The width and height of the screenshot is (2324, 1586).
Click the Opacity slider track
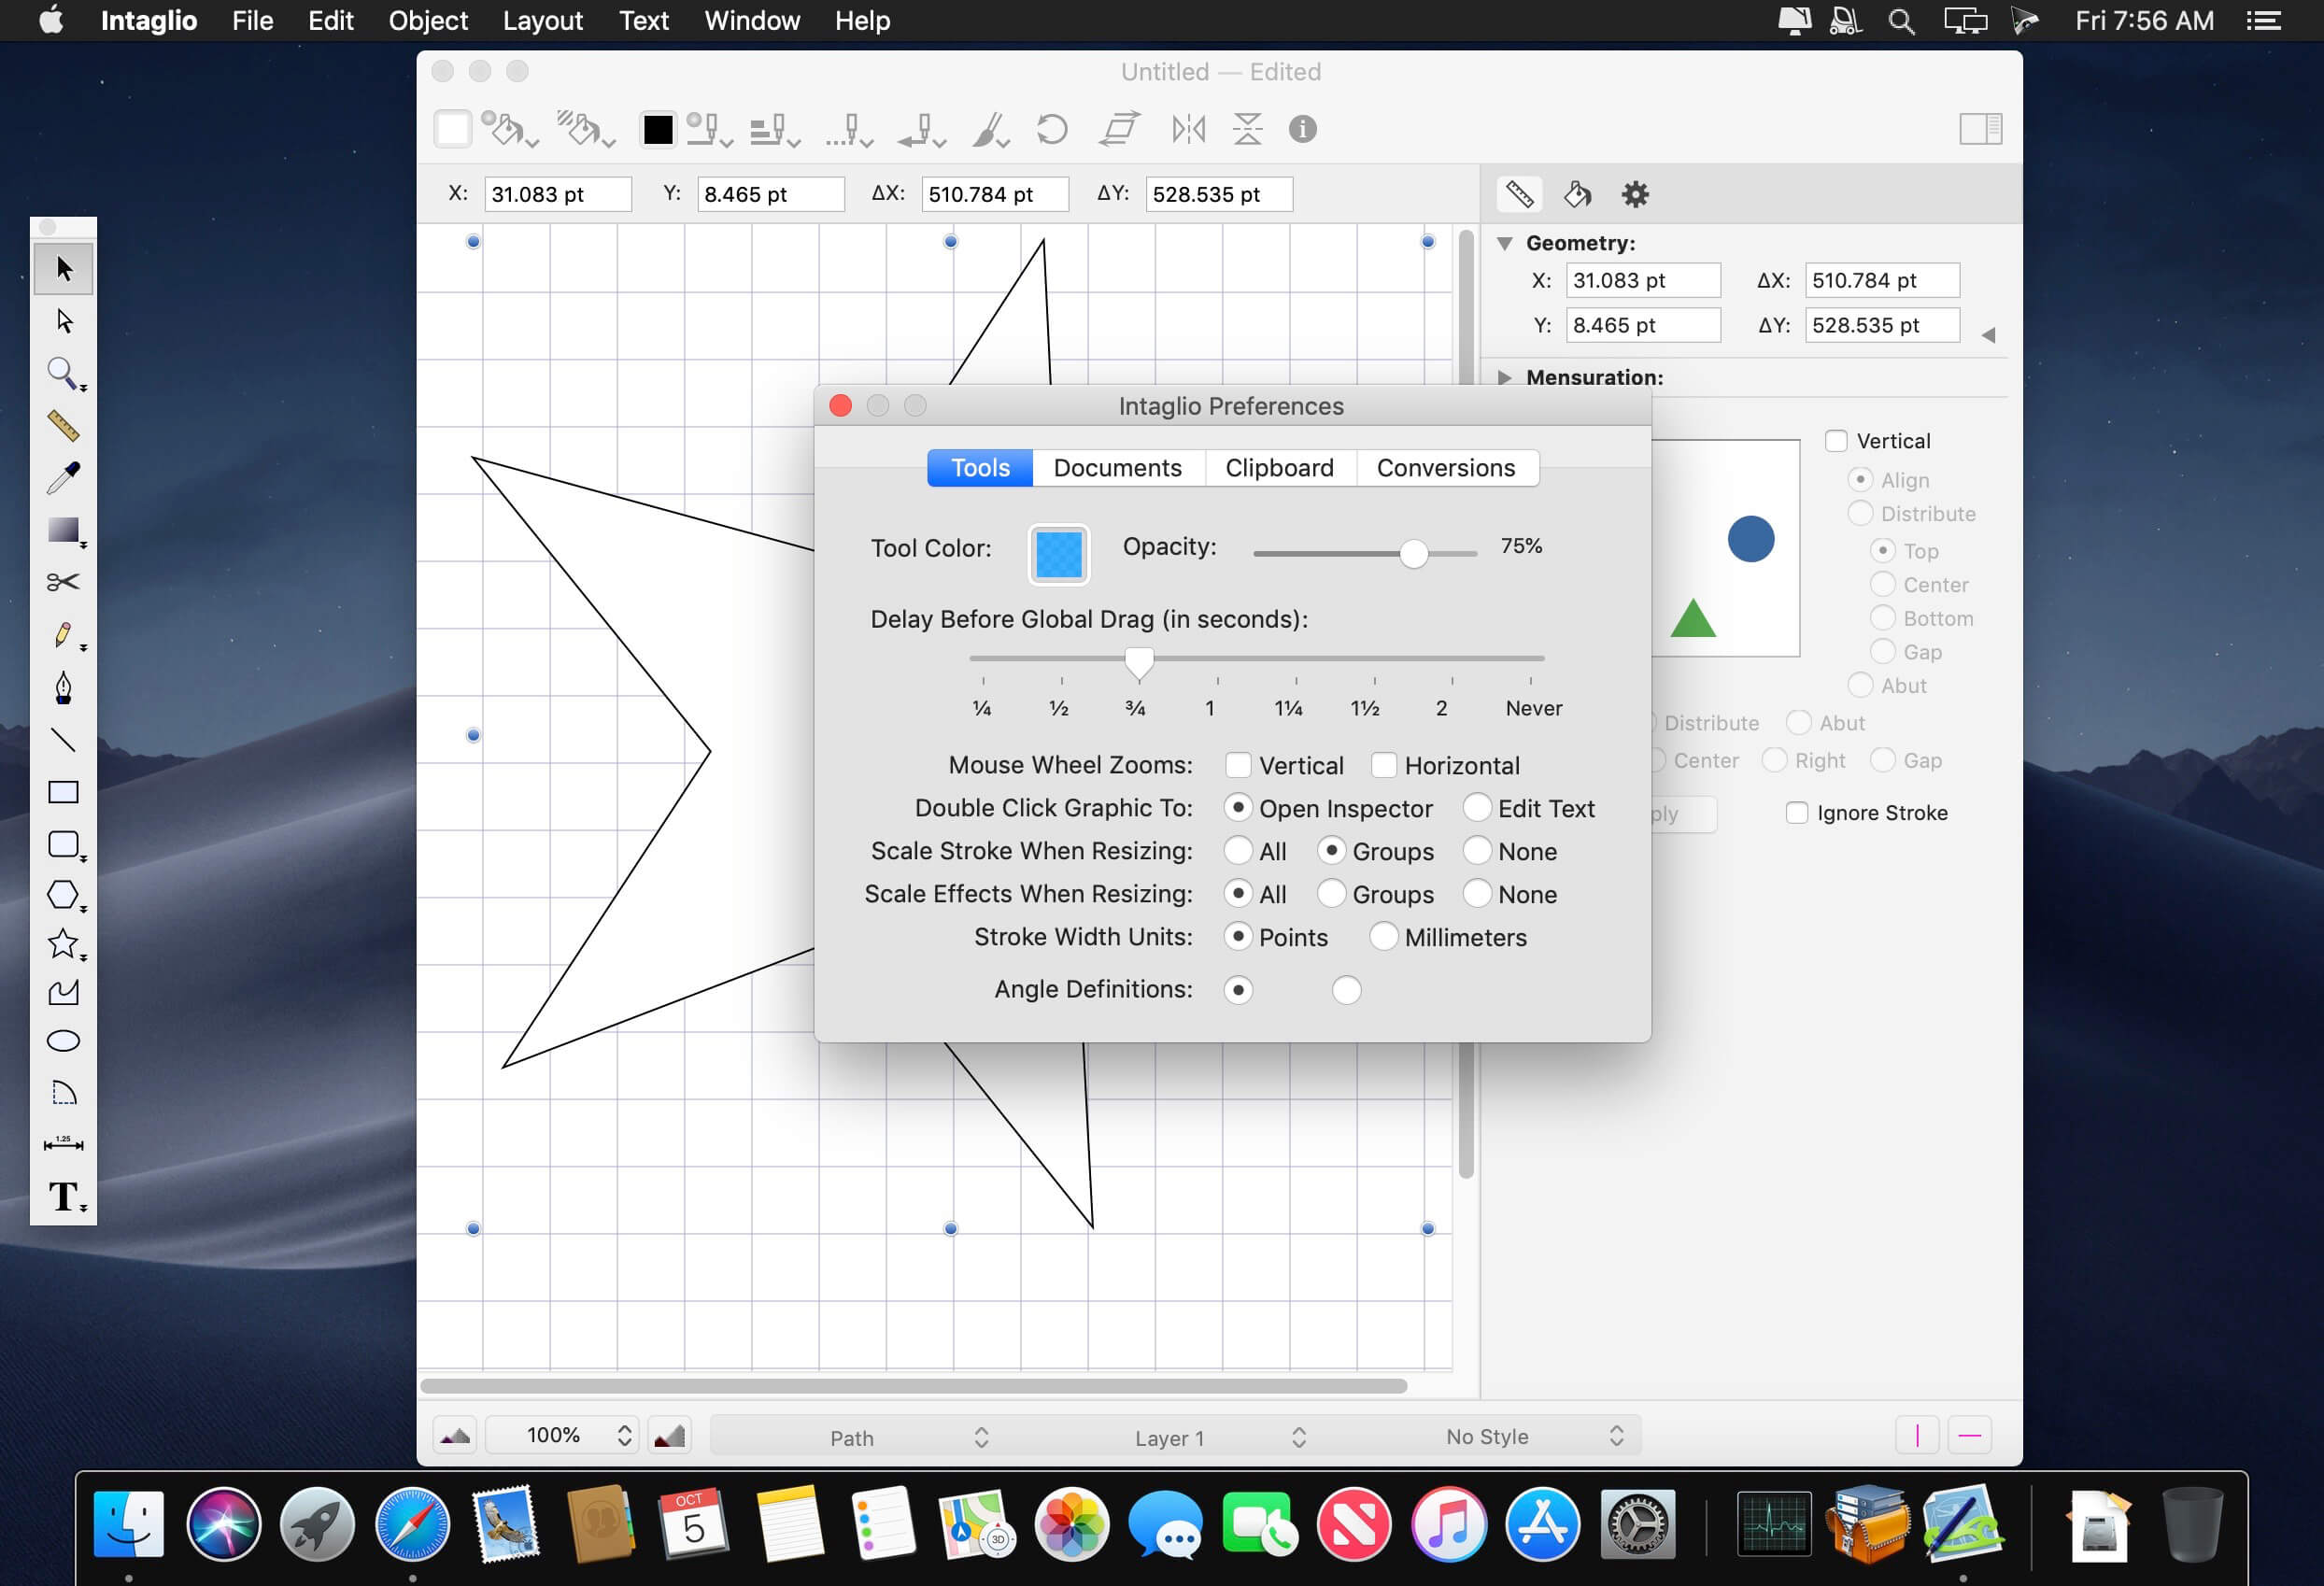pos(1364,553)
